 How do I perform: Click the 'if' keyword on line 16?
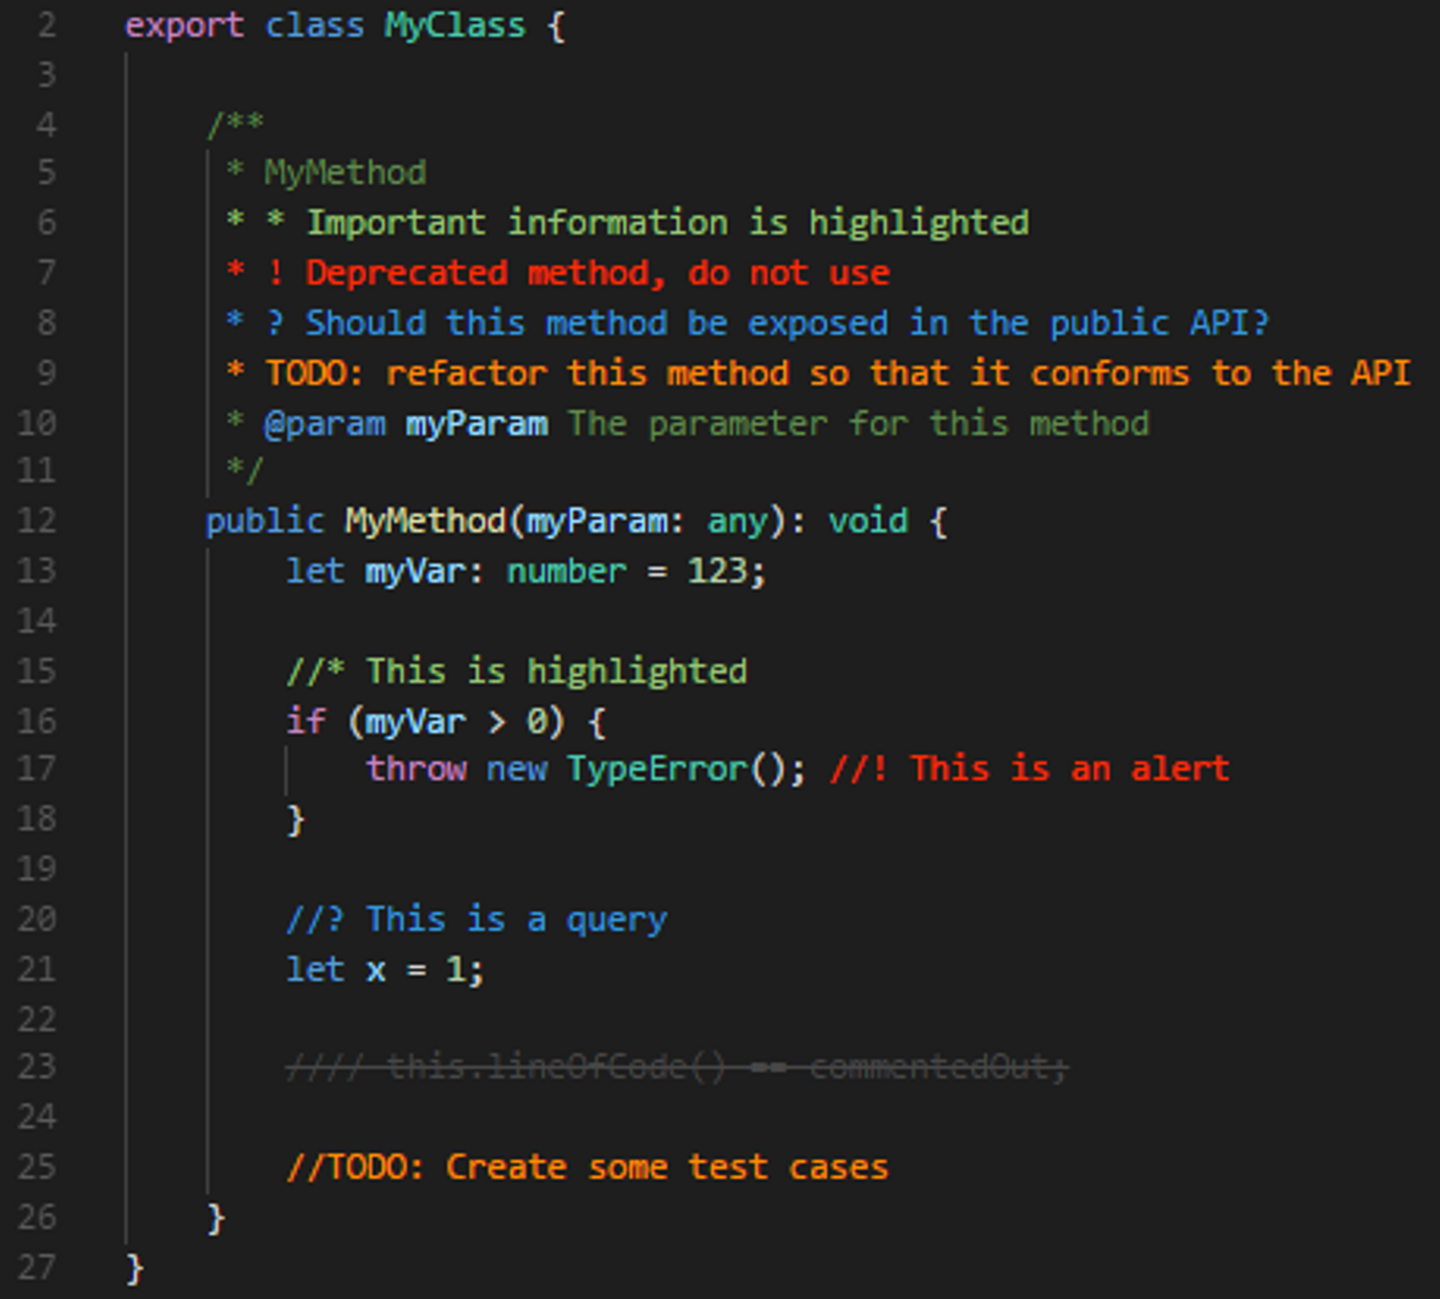click(305, 721)
